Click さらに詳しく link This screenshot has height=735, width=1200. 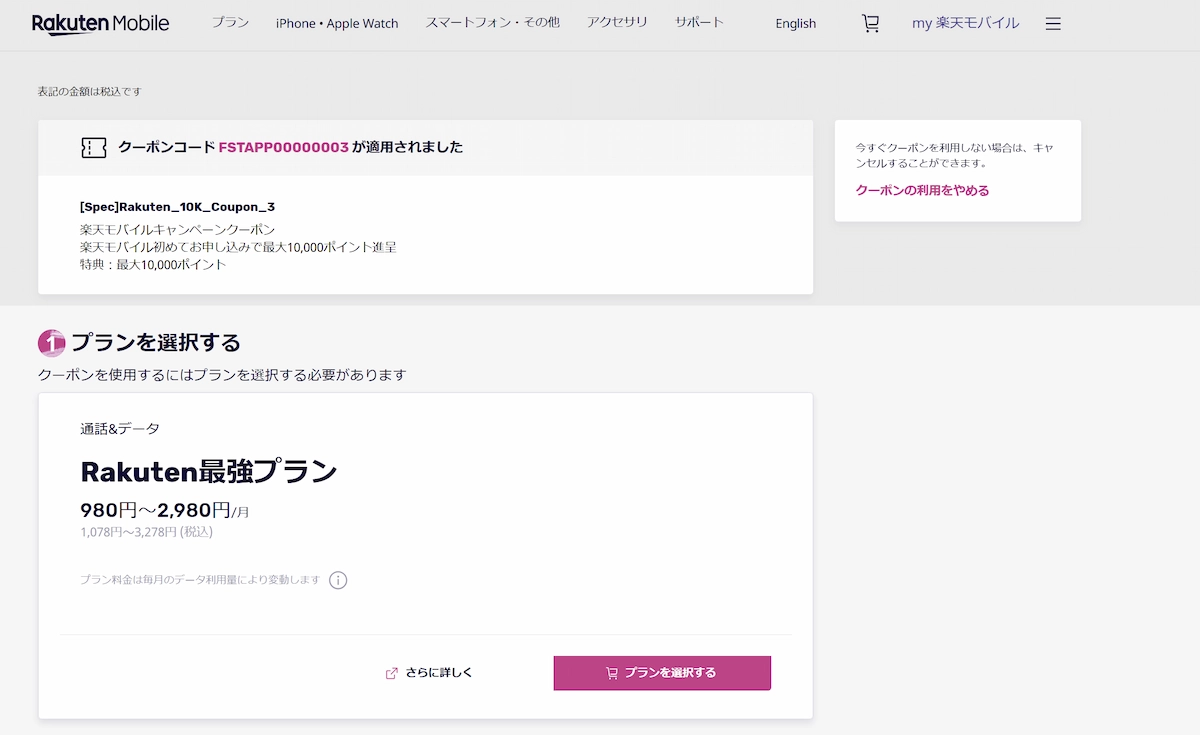pyautogui.click(x=429, y=673)
